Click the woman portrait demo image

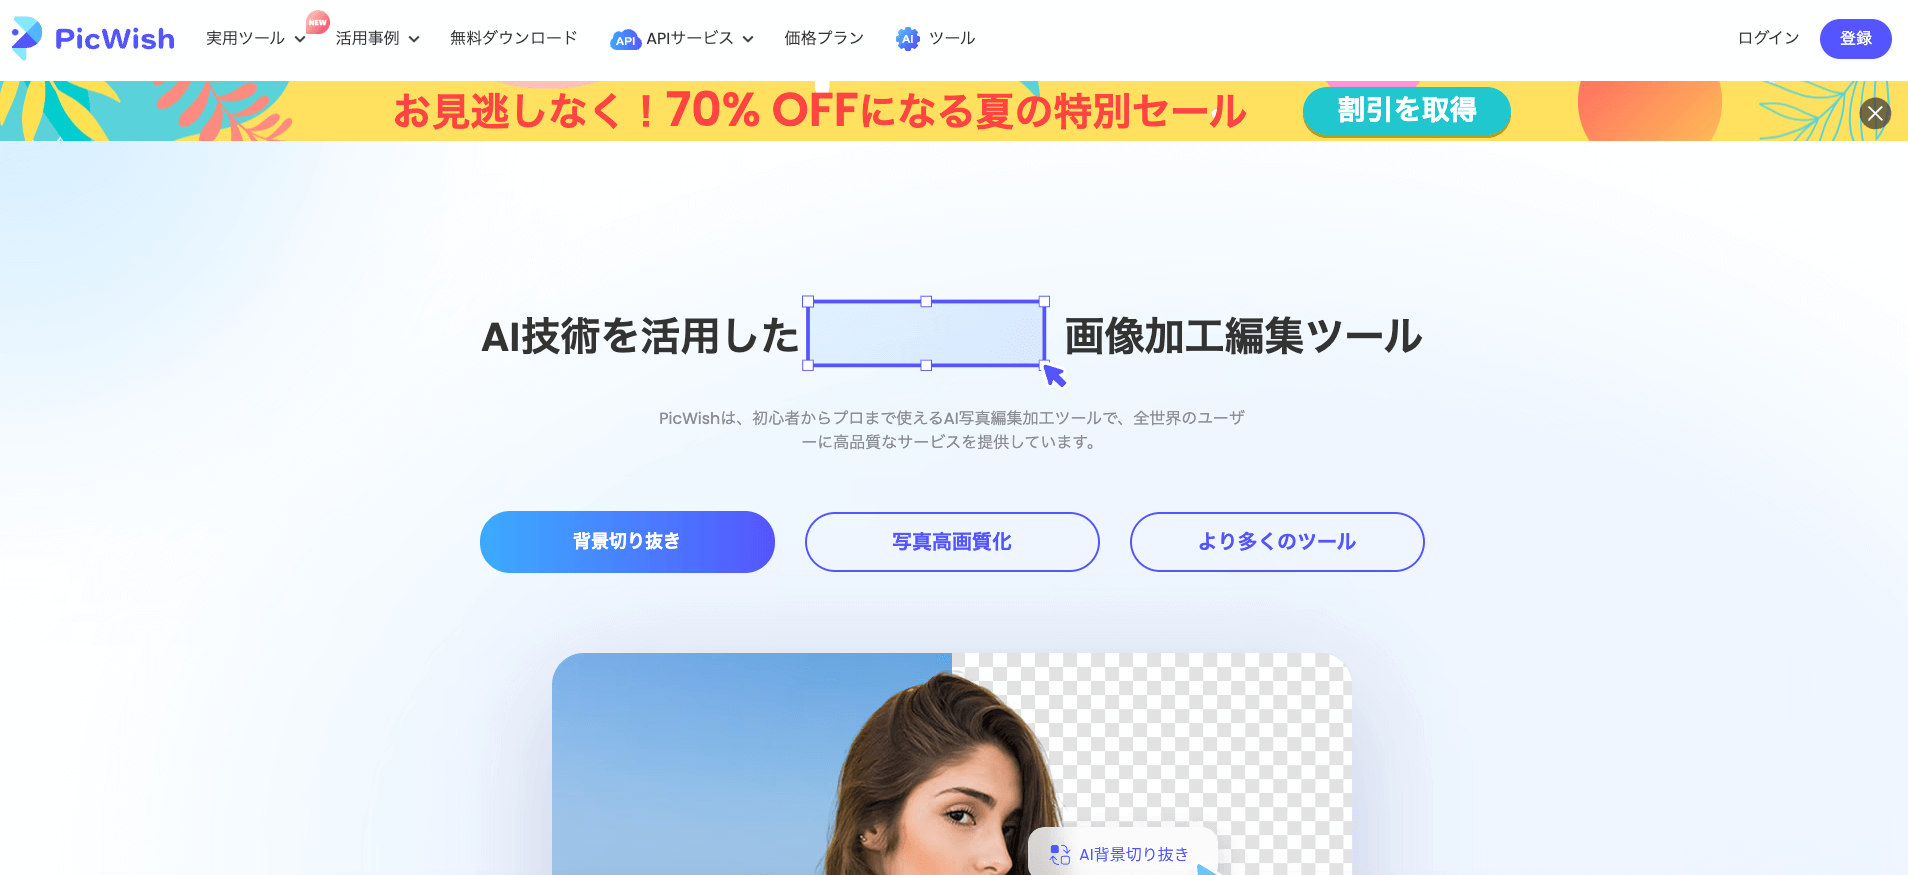coord(952,764)
